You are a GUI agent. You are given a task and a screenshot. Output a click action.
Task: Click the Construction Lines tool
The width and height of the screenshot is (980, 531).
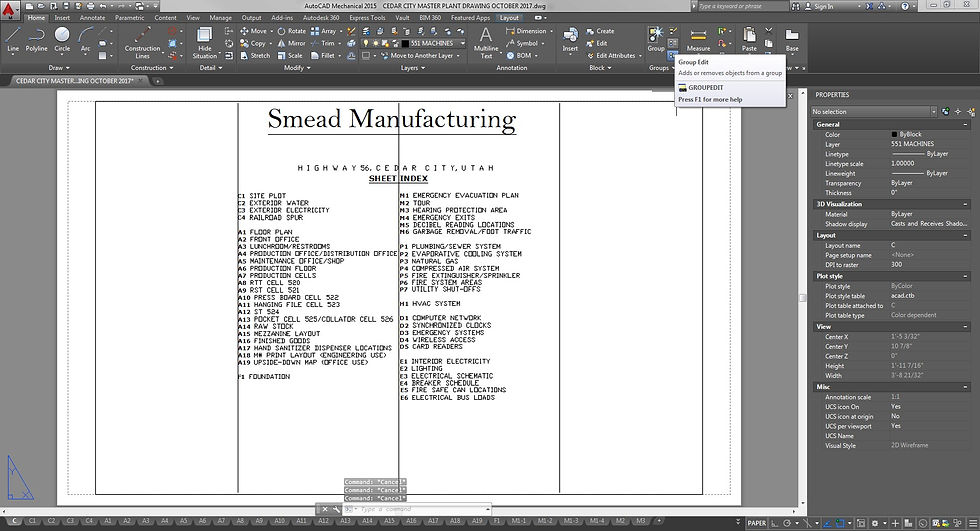coord(142,42)
